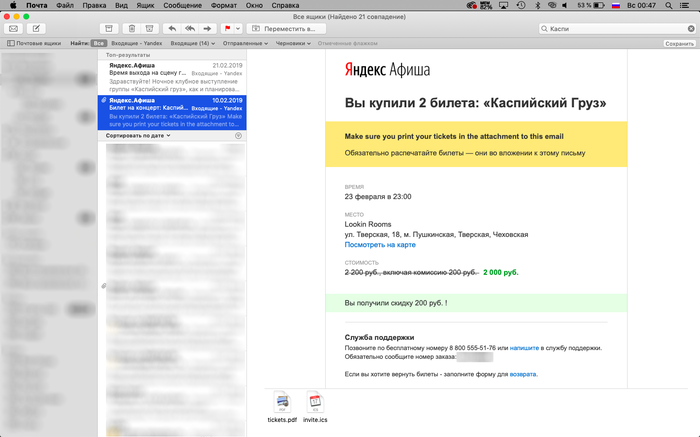
Task: Open the Time Machine menu bar icon
Action: coord(521,5)
